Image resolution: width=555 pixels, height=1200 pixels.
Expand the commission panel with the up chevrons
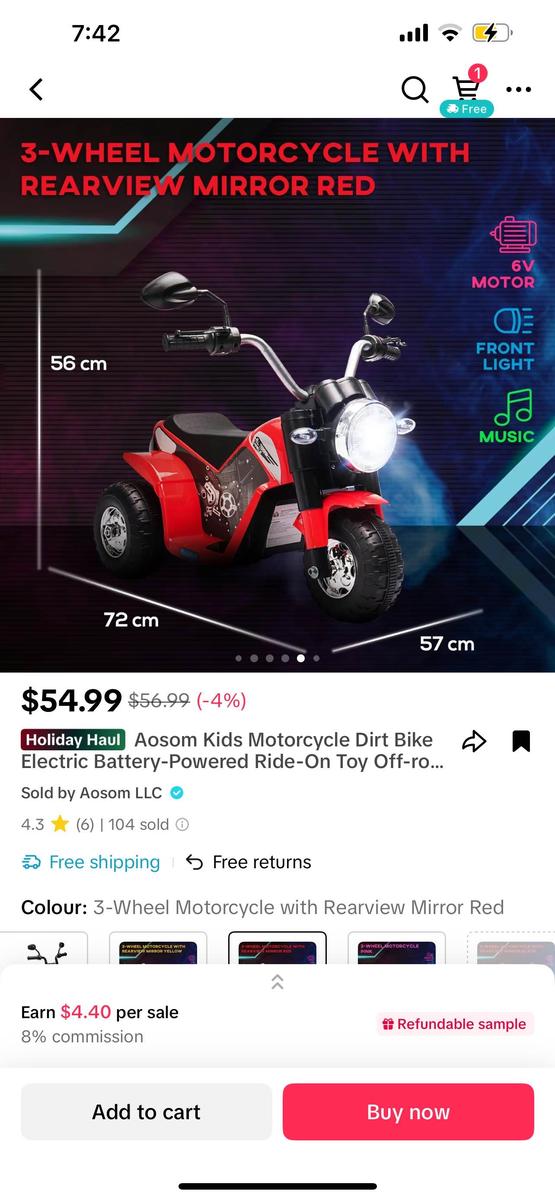coord(277,982)
